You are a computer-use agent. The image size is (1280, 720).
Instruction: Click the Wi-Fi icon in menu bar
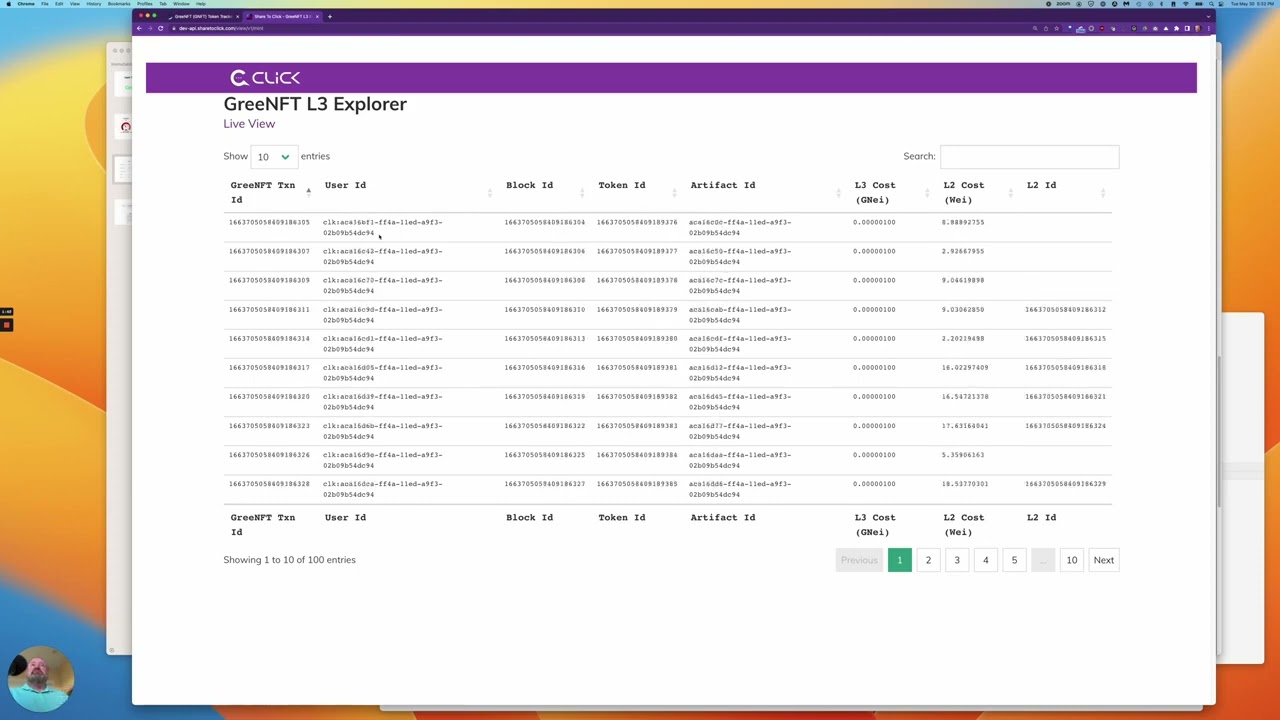(x=1186, y=4)
